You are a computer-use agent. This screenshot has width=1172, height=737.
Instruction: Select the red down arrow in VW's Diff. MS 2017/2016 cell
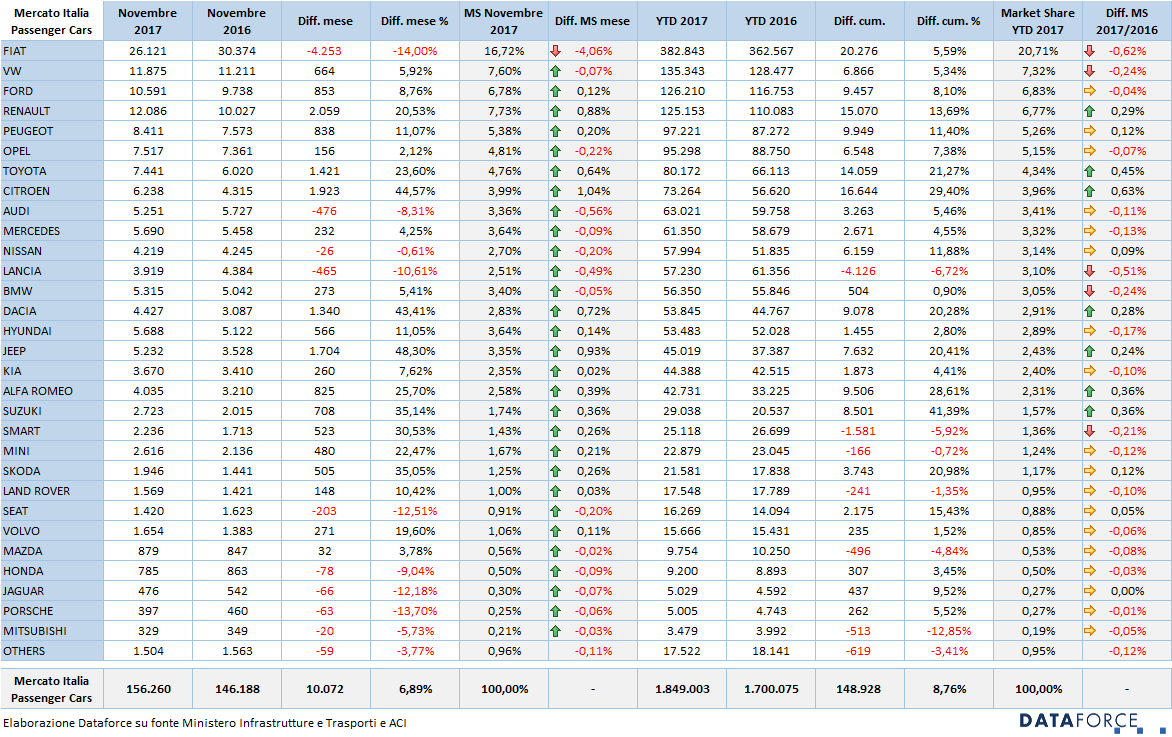click(1090, 71)
